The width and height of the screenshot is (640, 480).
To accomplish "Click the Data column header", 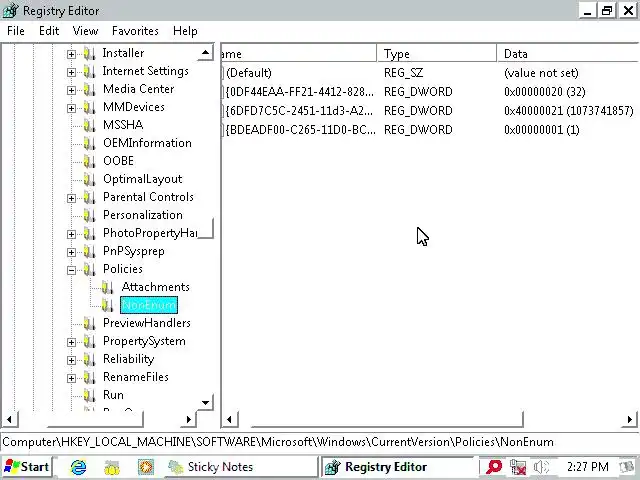I will coord(568,53).
